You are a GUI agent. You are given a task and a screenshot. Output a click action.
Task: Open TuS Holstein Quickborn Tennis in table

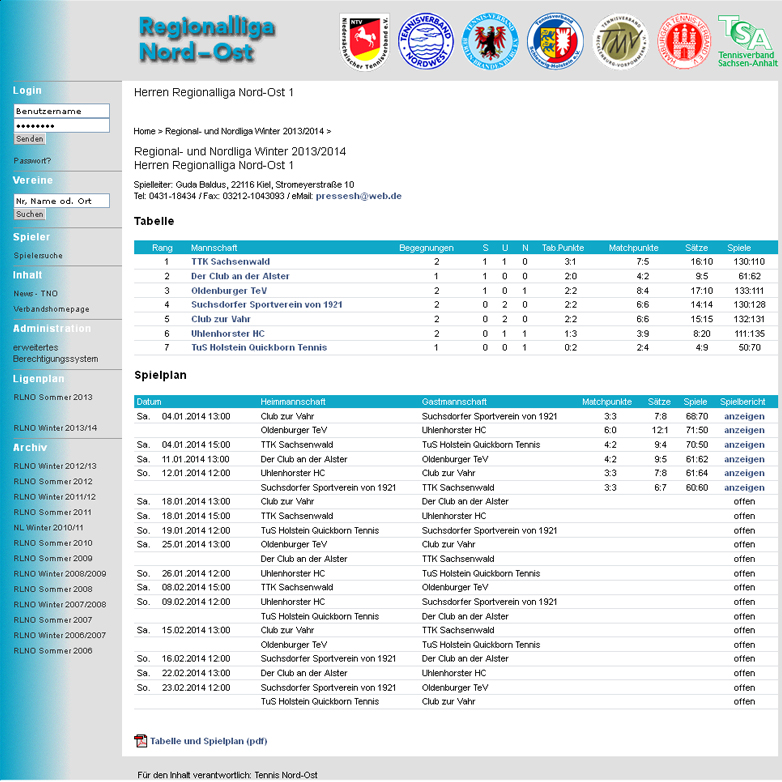(x=259, y=348)
